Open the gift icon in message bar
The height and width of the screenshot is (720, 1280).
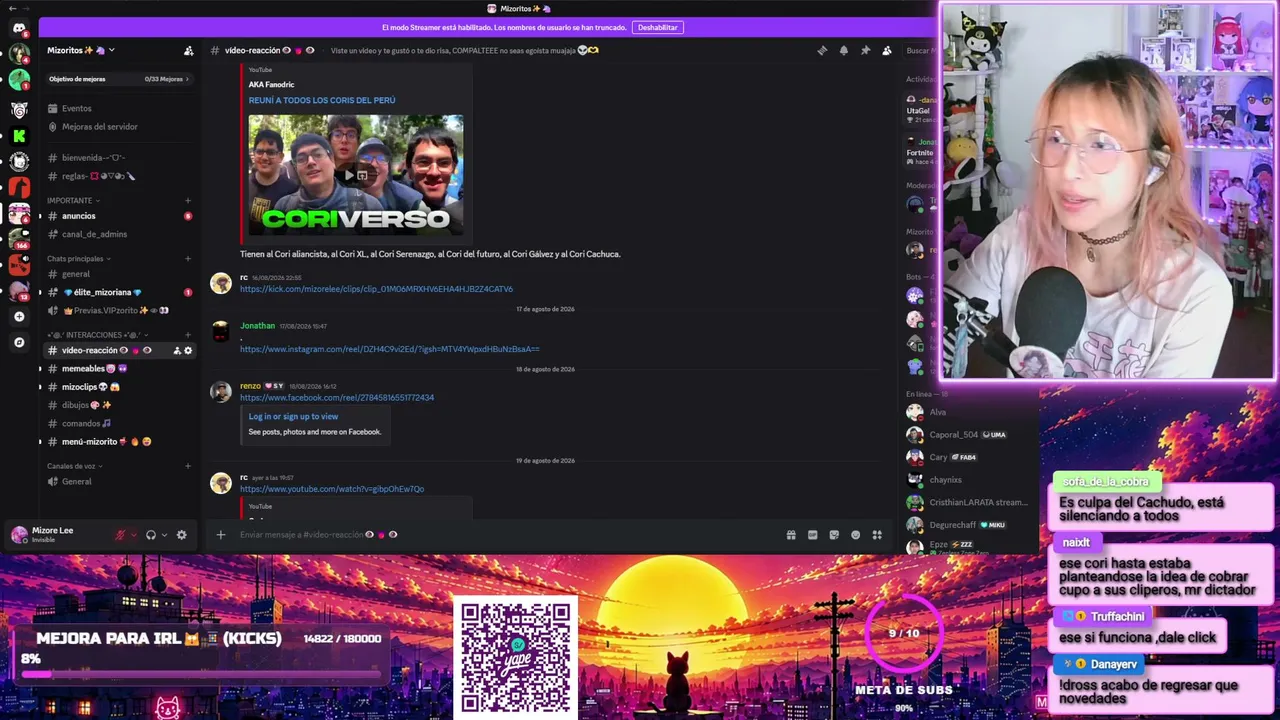click(x=791, y=535)
